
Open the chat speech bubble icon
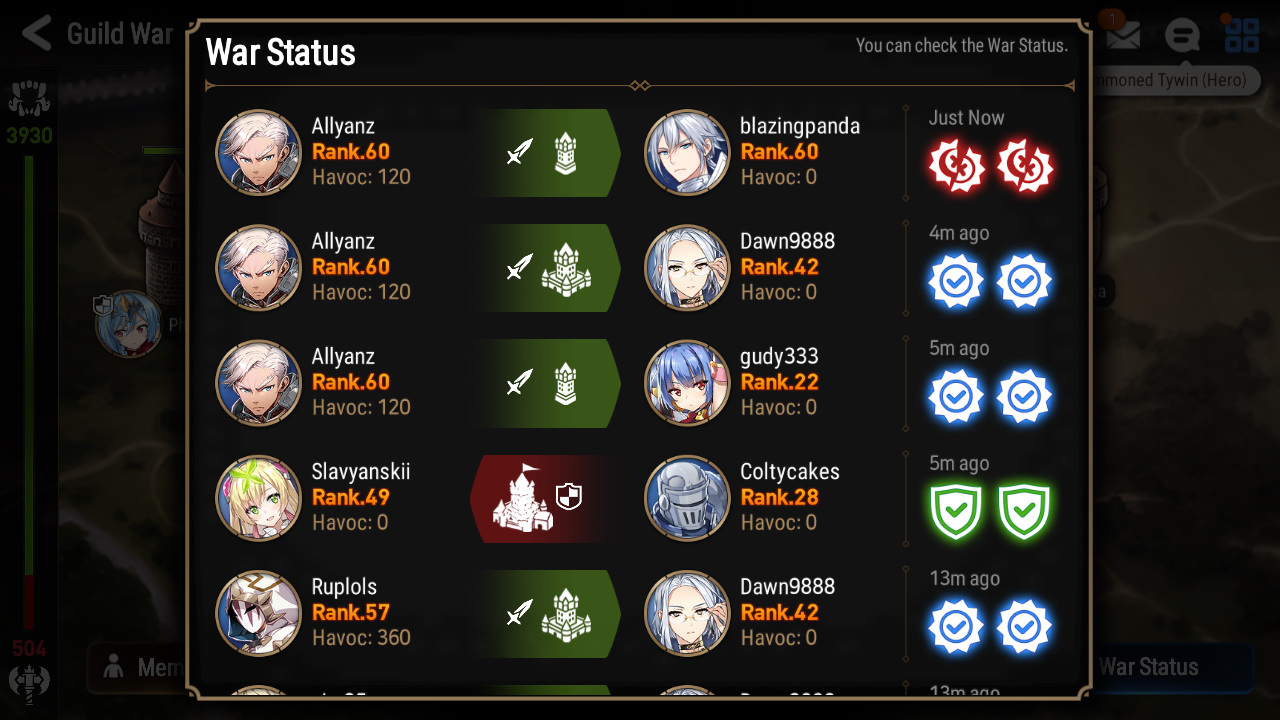(x=1182, y=36)
